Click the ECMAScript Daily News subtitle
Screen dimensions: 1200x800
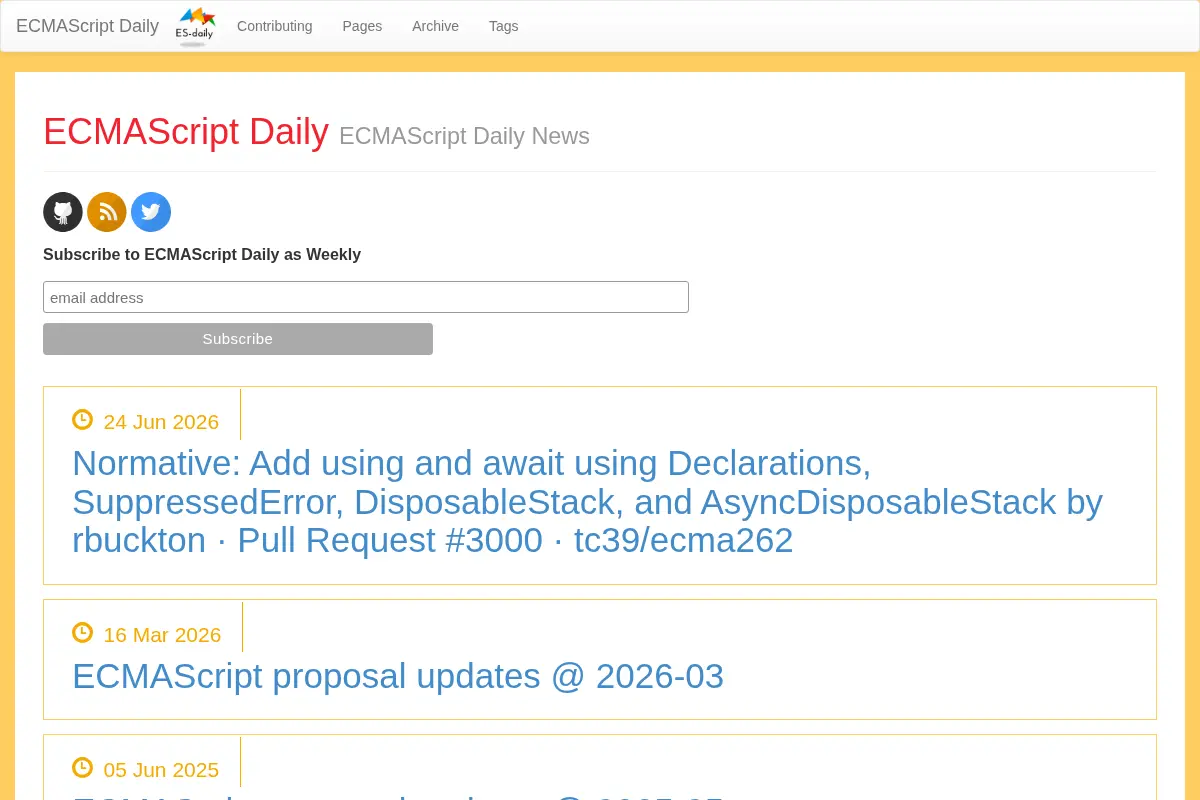tap(464, 136)
